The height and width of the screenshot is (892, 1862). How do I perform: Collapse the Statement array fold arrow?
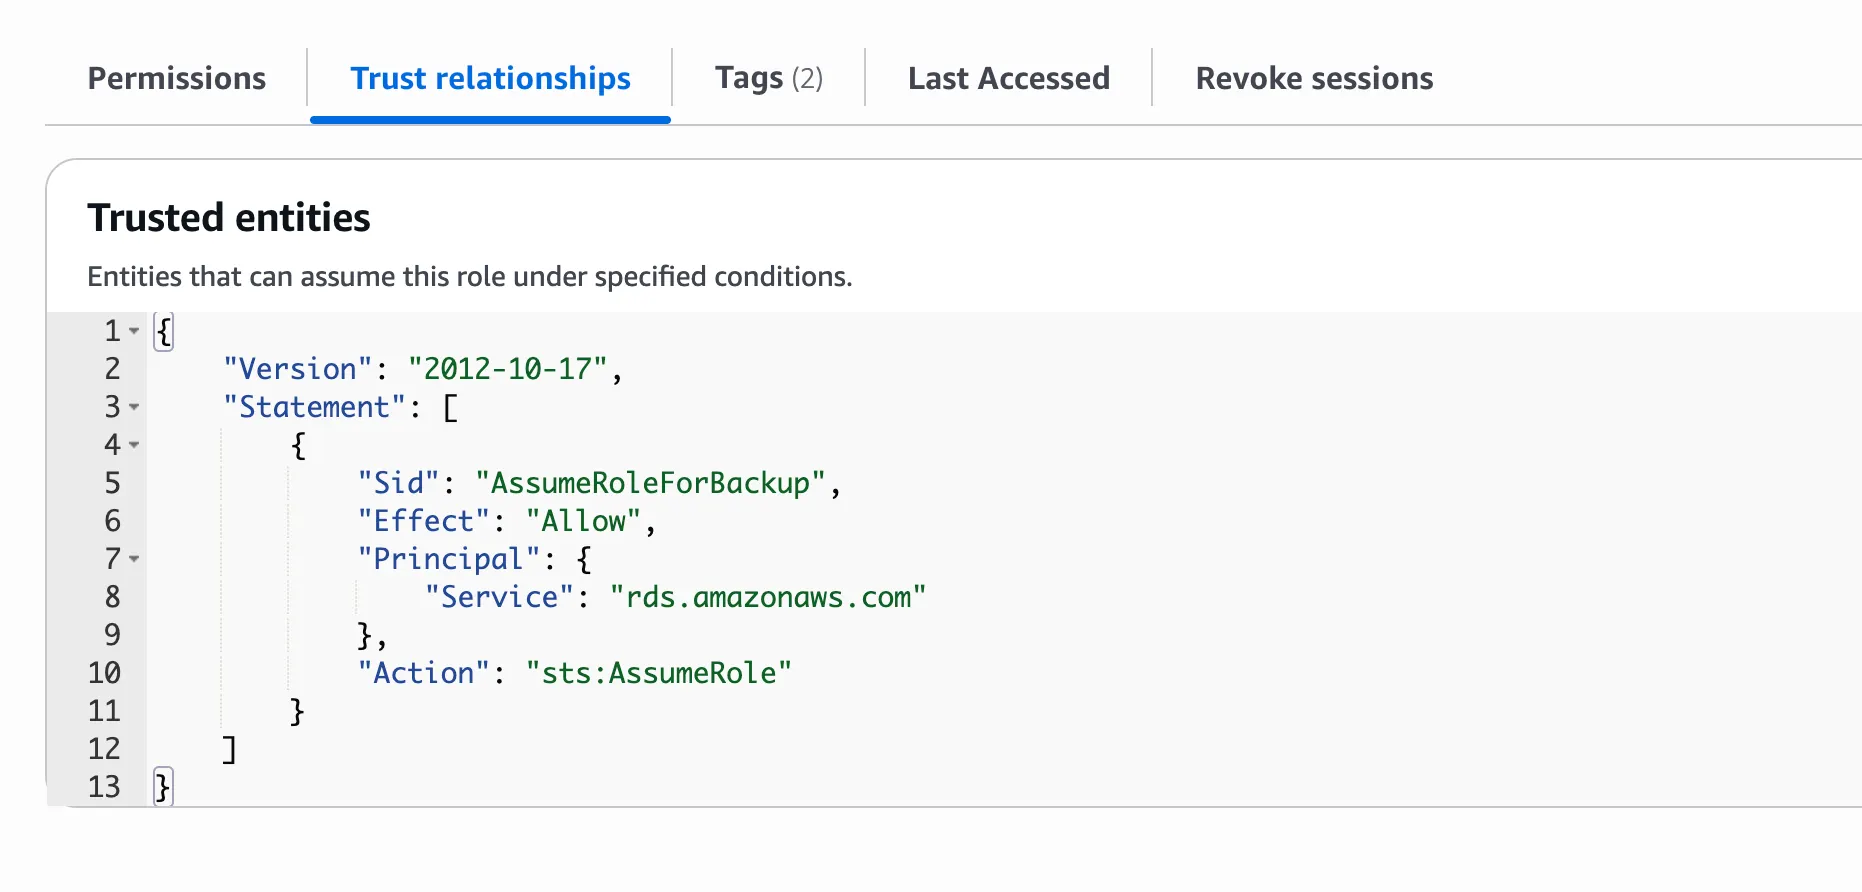pyautogui.click(x=134, y=407)
